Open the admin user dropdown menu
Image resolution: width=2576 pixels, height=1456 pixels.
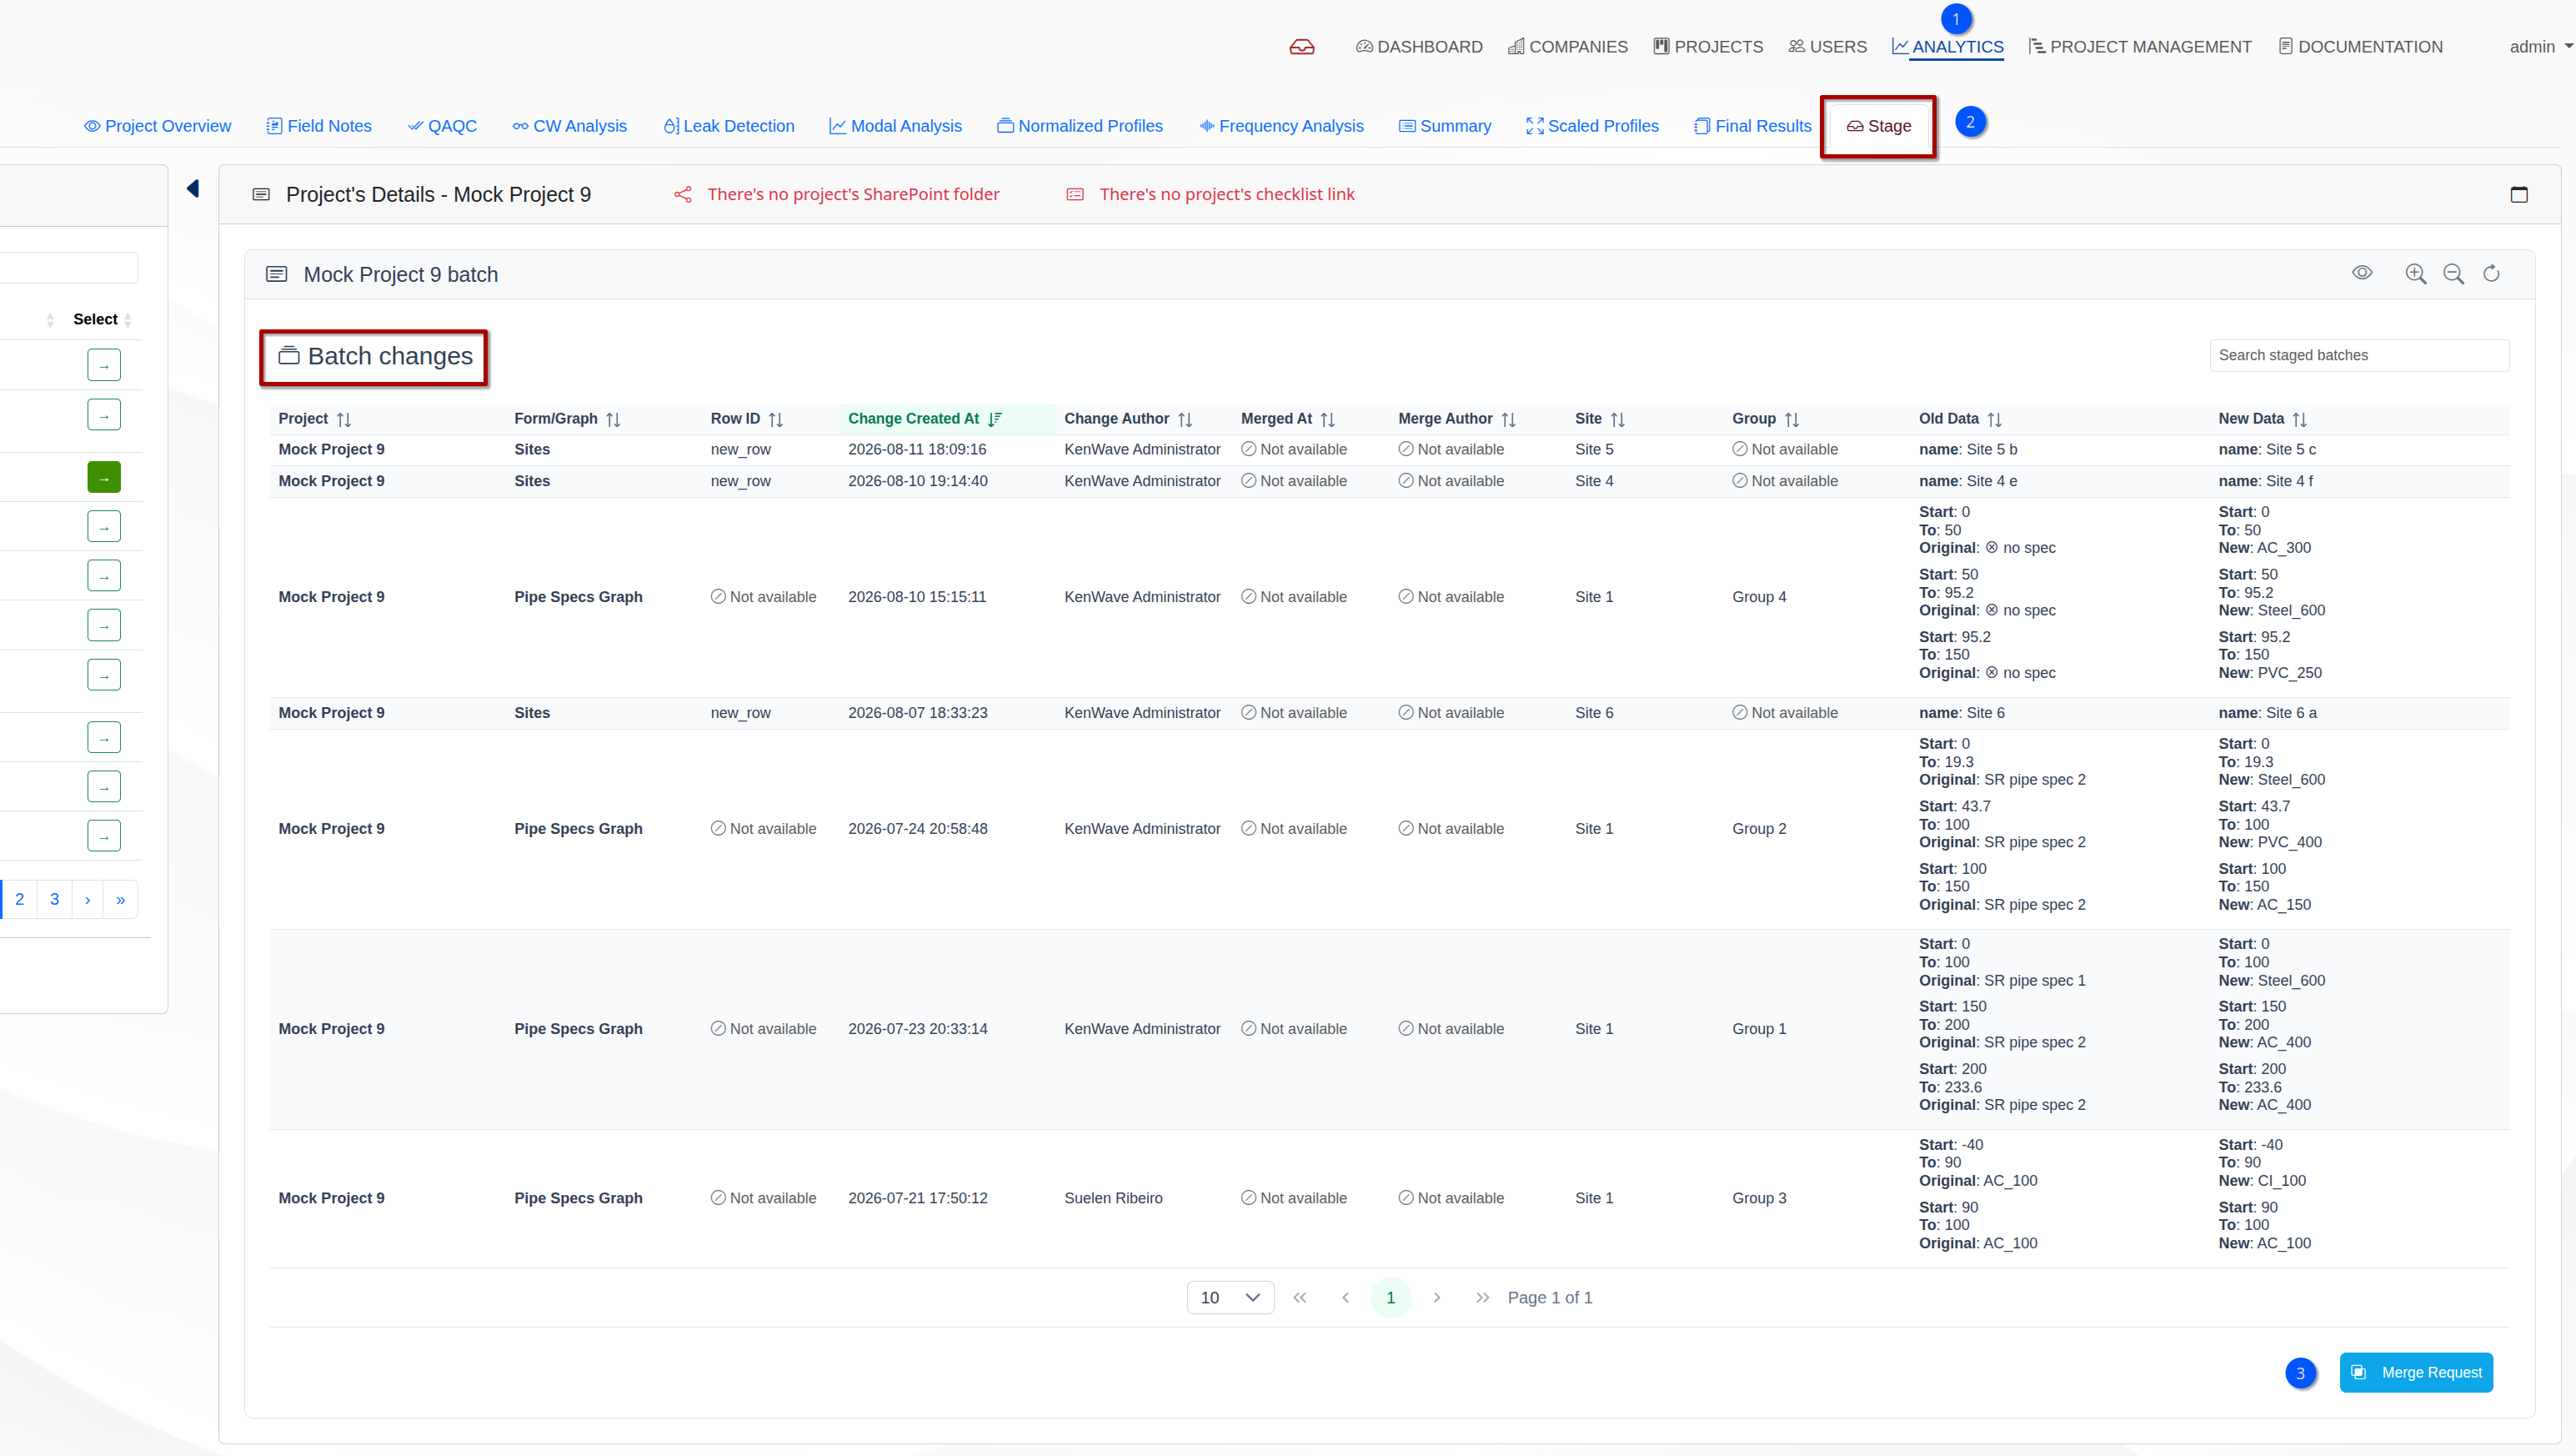(x=2541, y=47)
